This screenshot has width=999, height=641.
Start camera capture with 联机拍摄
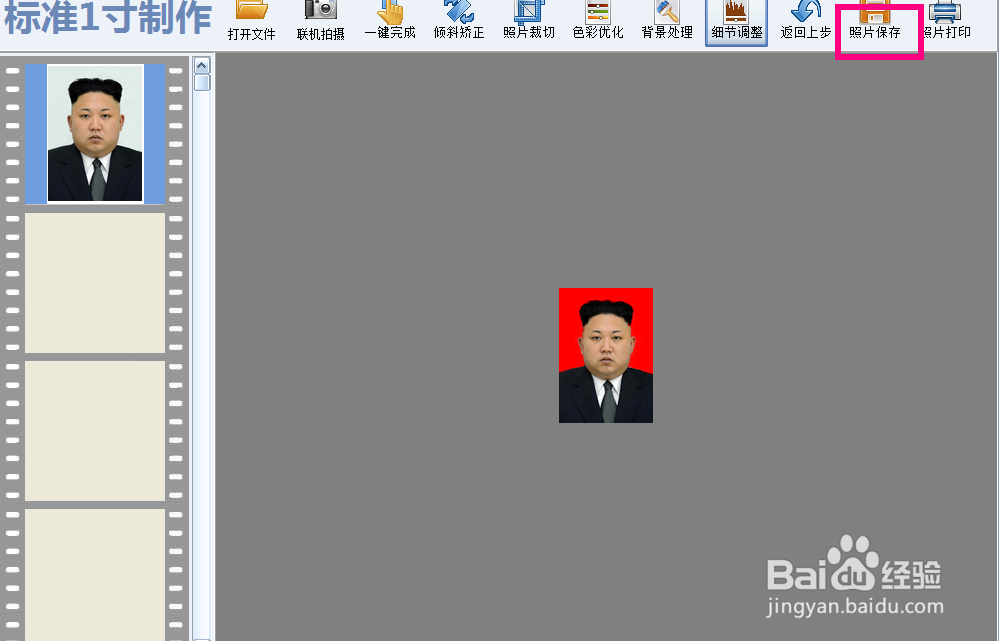320,25
